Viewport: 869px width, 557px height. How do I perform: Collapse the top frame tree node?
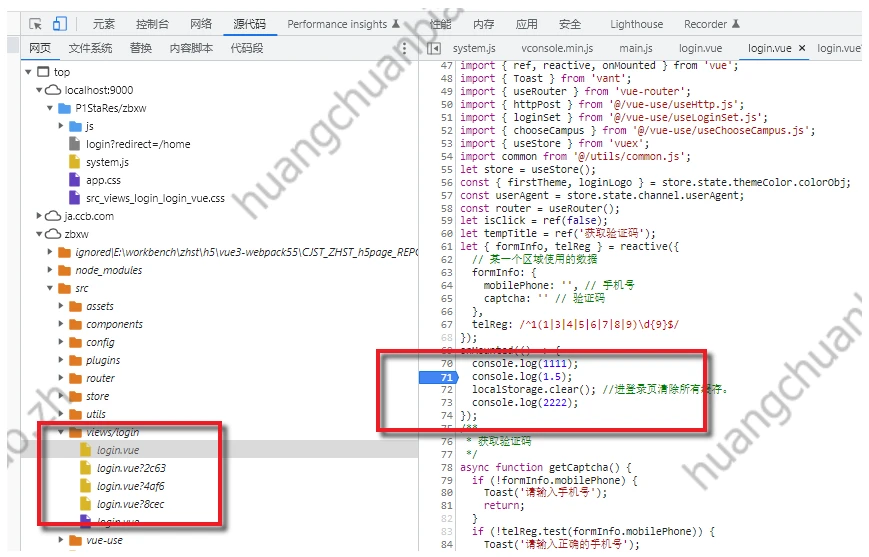(28, 72)
